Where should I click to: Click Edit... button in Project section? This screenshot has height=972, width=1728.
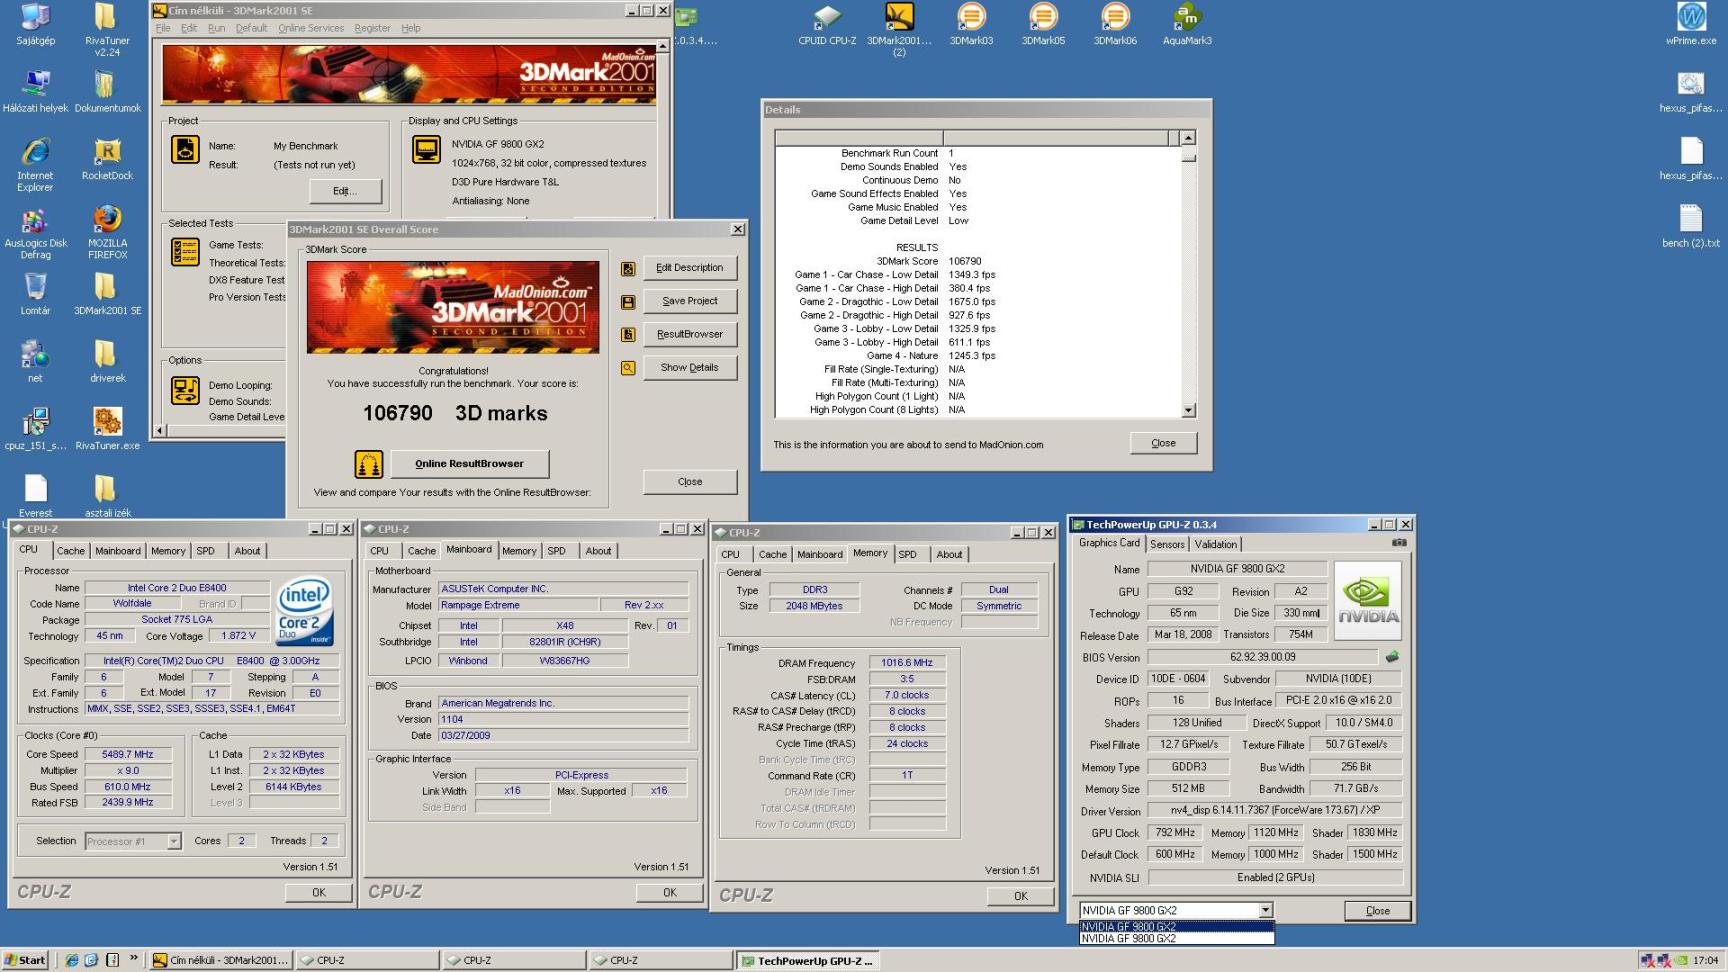[x=344, y=191]
